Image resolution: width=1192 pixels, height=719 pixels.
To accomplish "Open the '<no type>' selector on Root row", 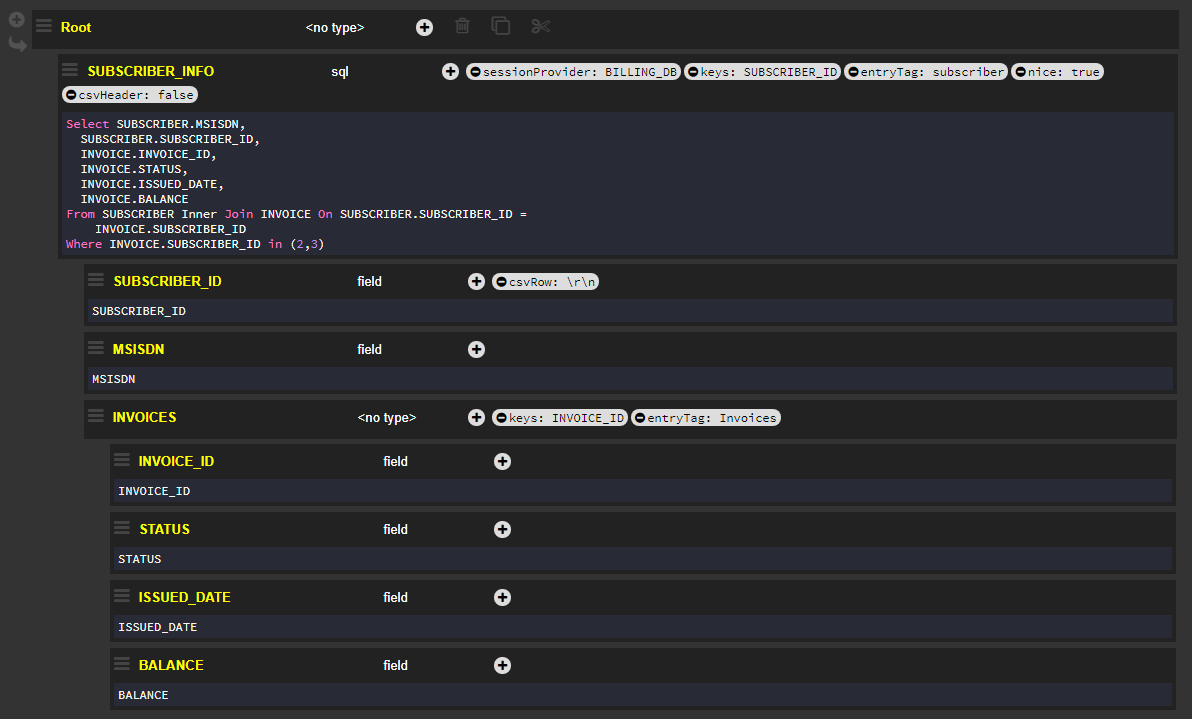I will [x=334, y=28].
